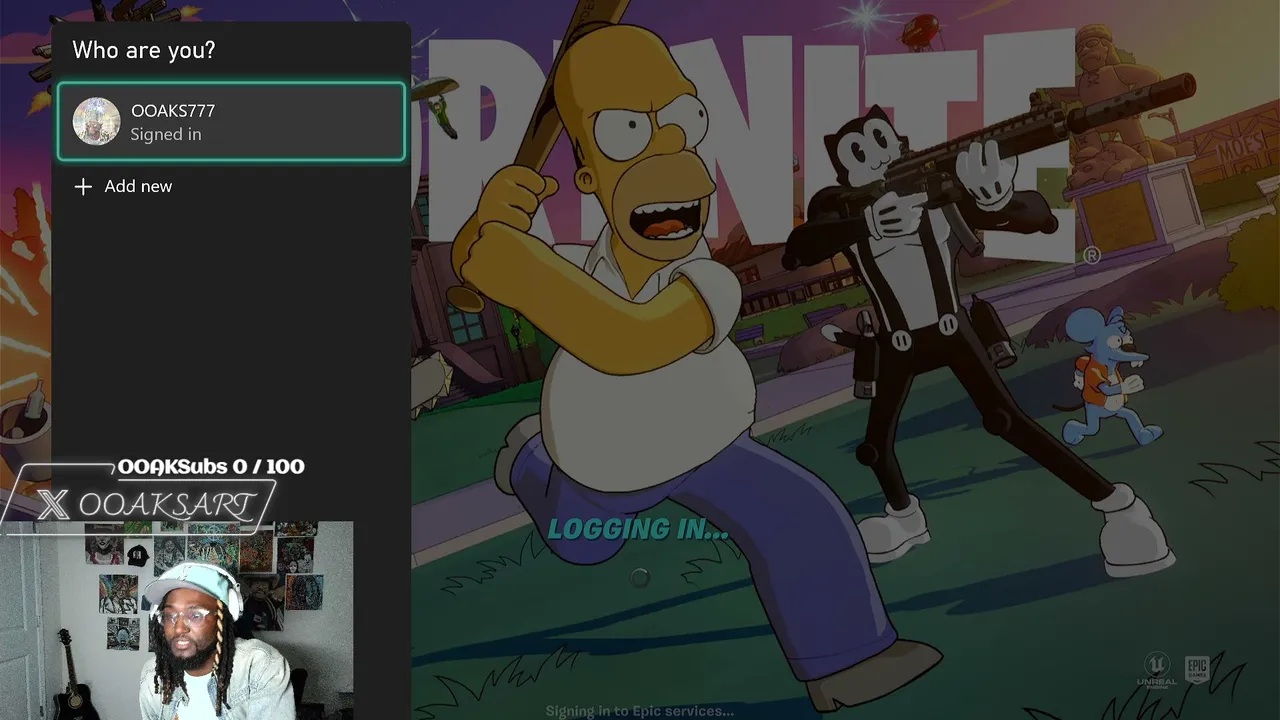
Task: Click the Unreal Engine logo
Action: (1157, 671)
